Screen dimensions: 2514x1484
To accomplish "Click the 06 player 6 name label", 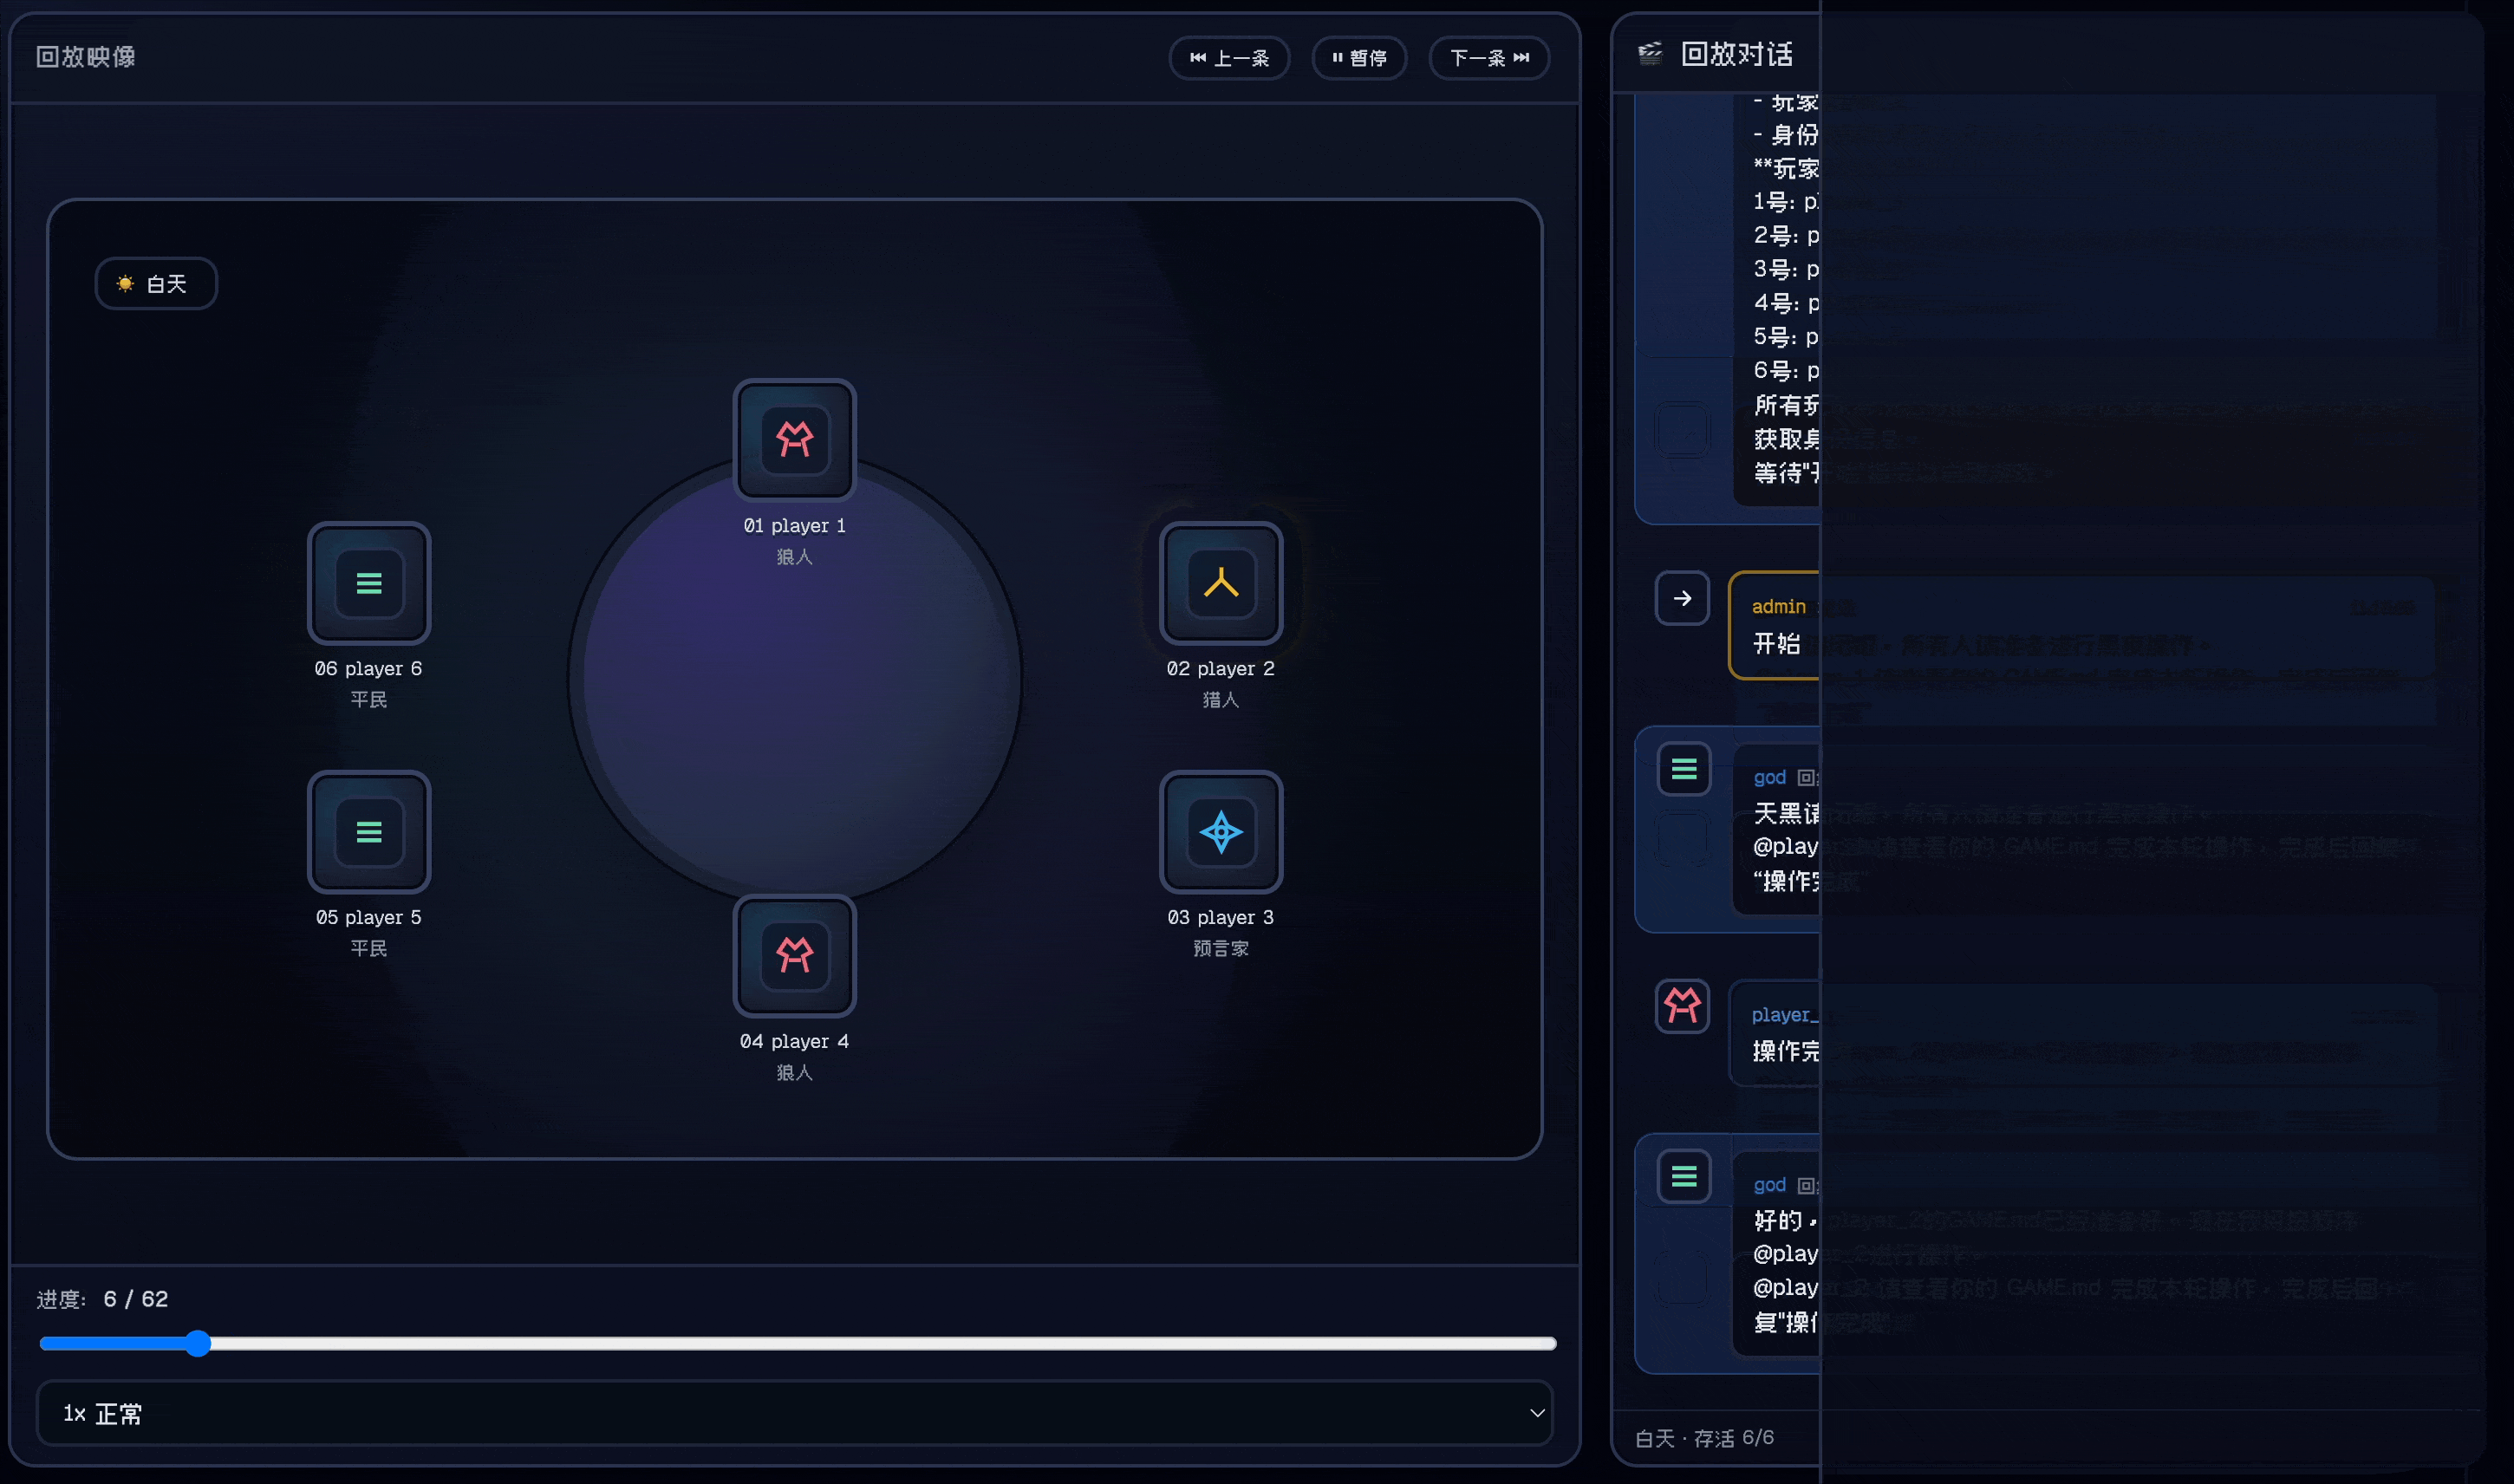I will [369, 669].
